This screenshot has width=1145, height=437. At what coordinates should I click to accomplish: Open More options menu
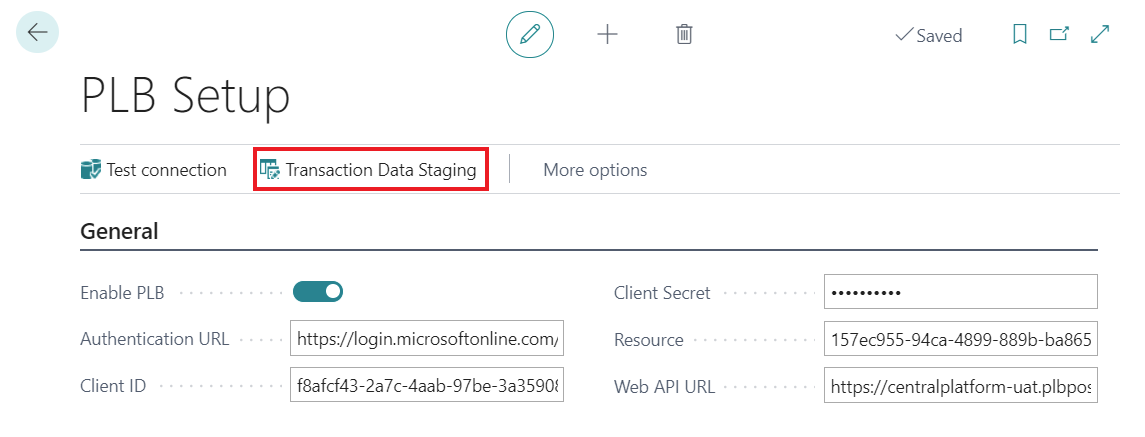tap(595, 170)
